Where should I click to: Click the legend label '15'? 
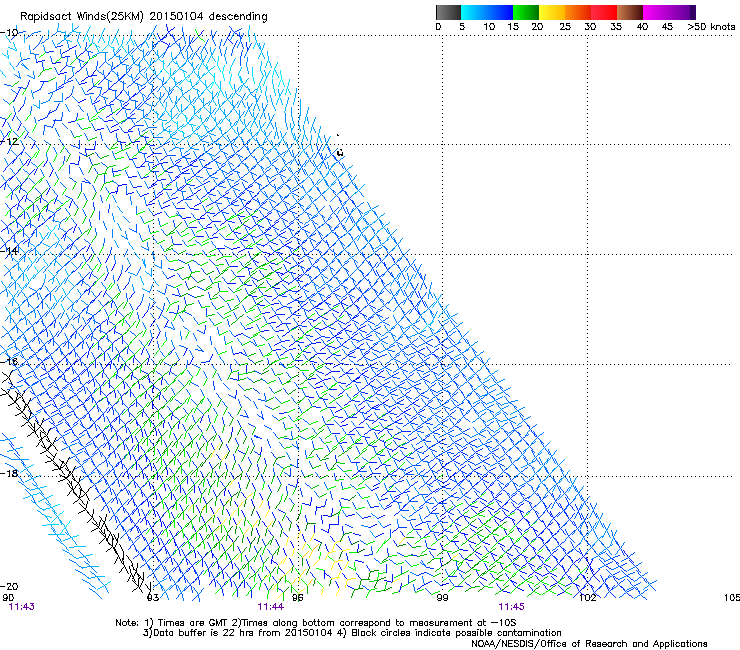(x=513, y=27)
